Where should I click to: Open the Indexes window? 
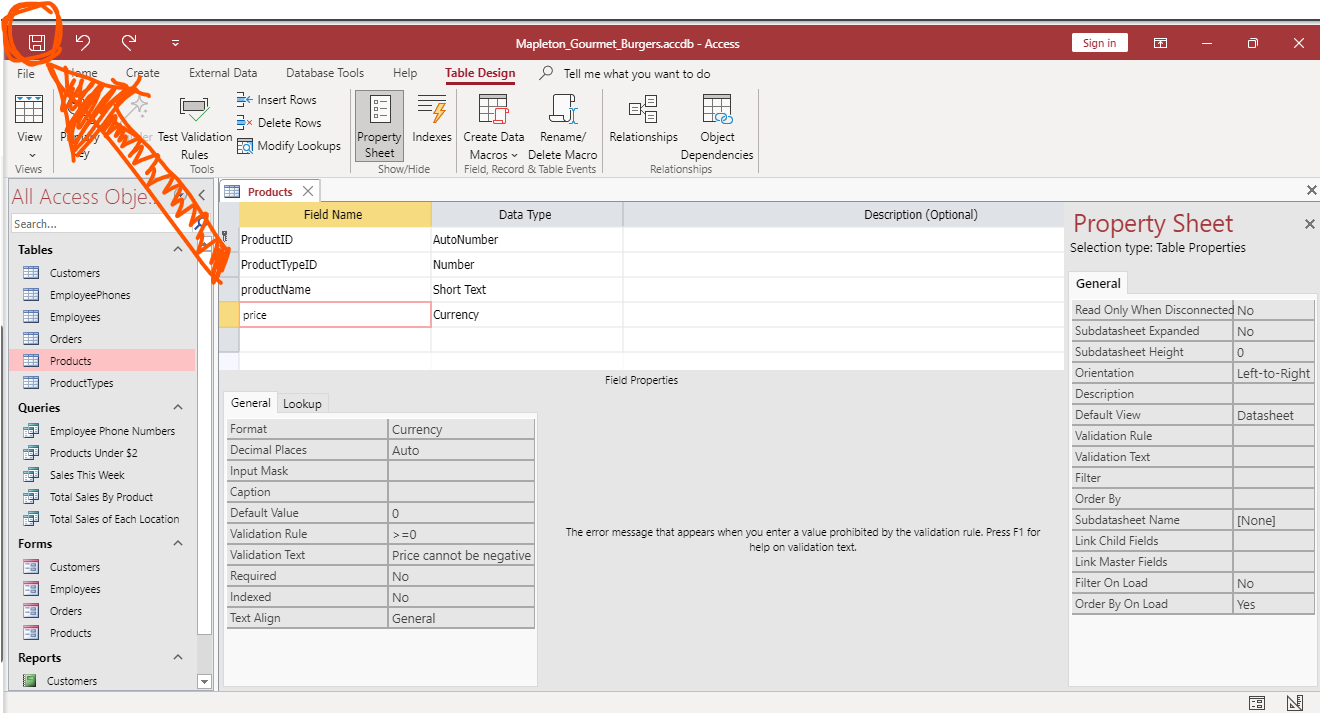click(432, 120)
